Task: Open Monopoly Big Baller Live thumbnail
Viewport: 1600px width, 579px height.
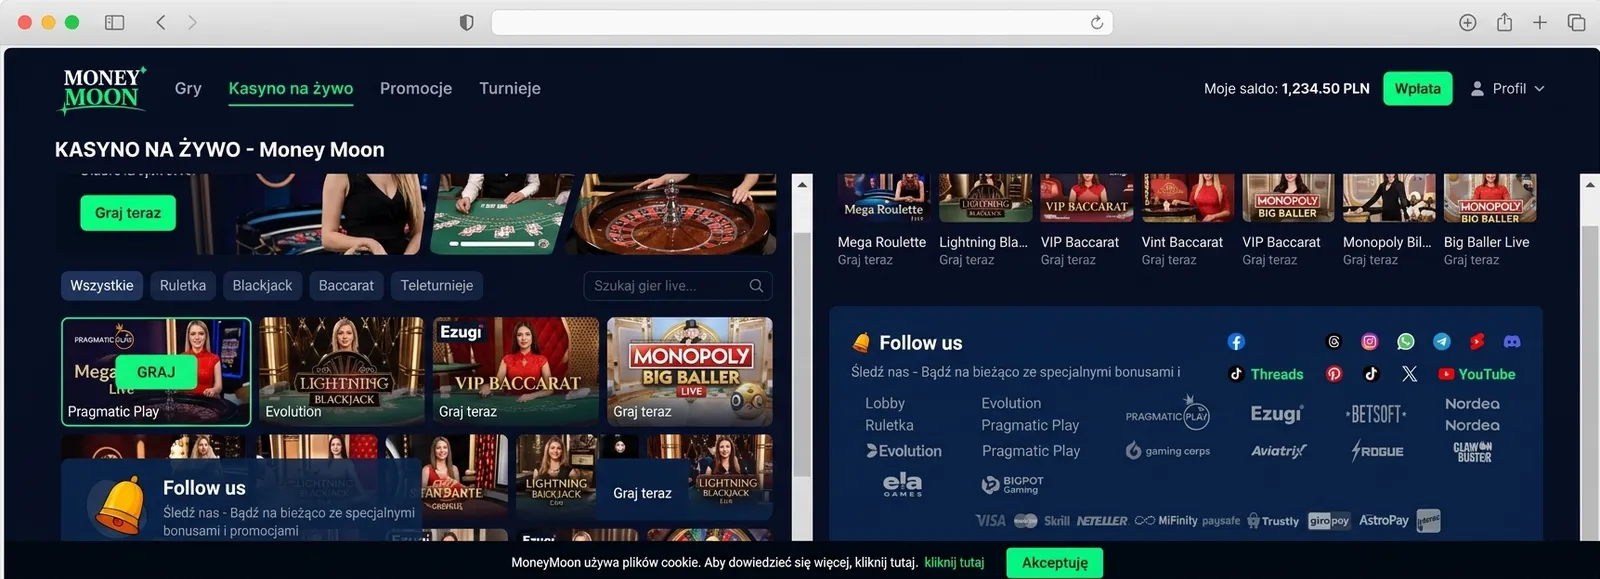Action: click(x=690, y=371)
